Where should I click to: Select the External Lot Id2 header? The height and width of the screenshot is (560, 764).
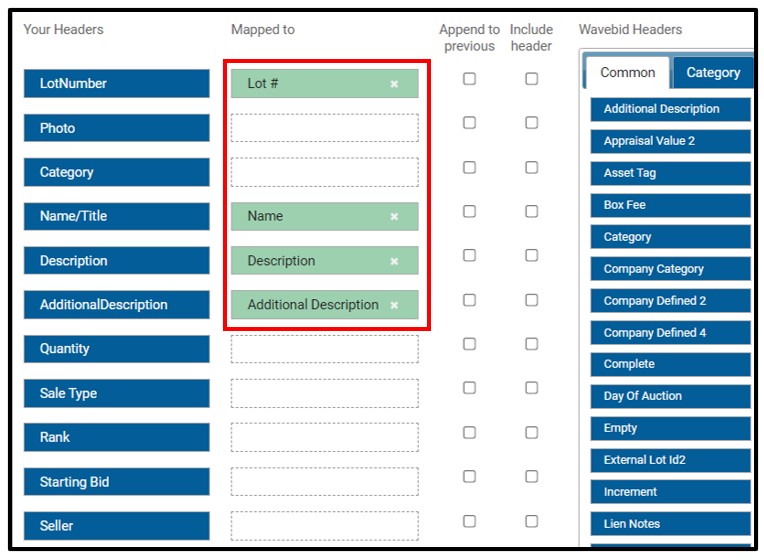670,460
